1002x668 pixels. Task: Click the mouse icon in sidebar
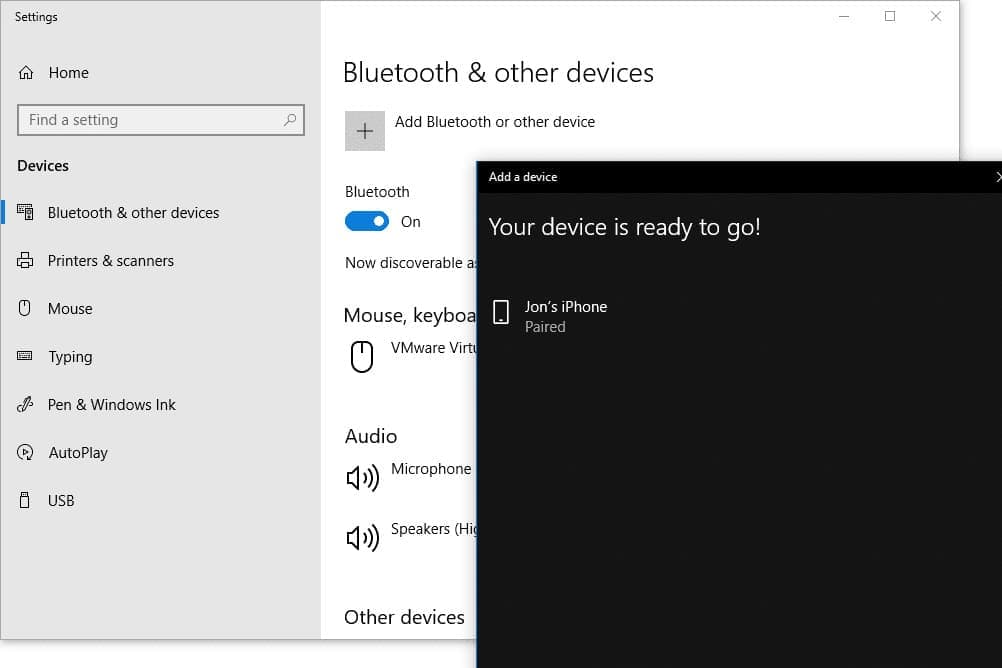pos(24,308)
